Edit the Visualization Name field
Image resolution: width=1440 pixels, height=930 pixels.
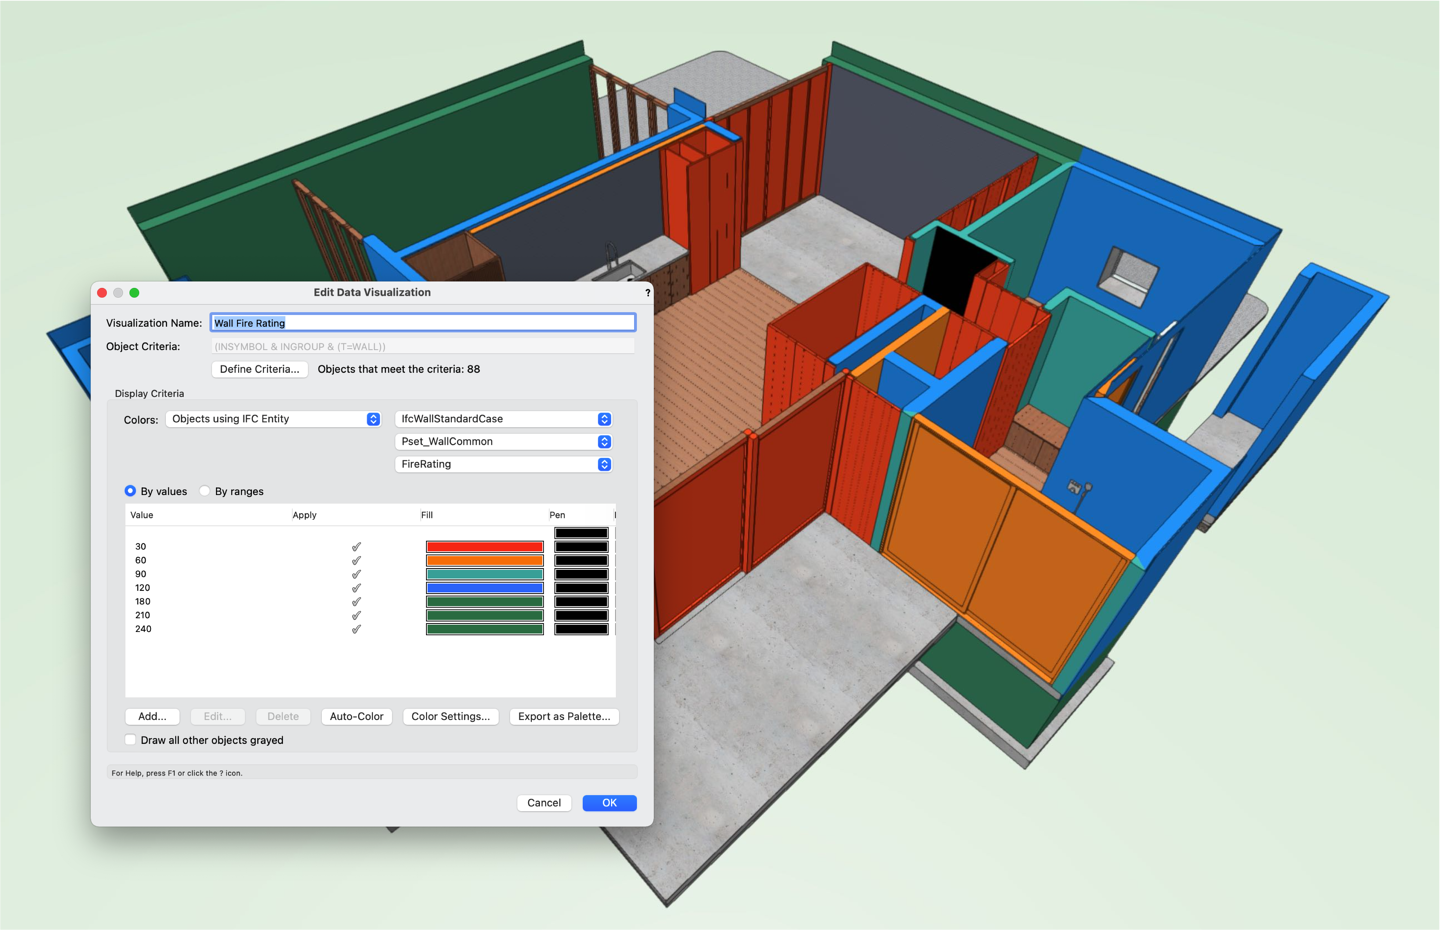click(x=422, y=323)
